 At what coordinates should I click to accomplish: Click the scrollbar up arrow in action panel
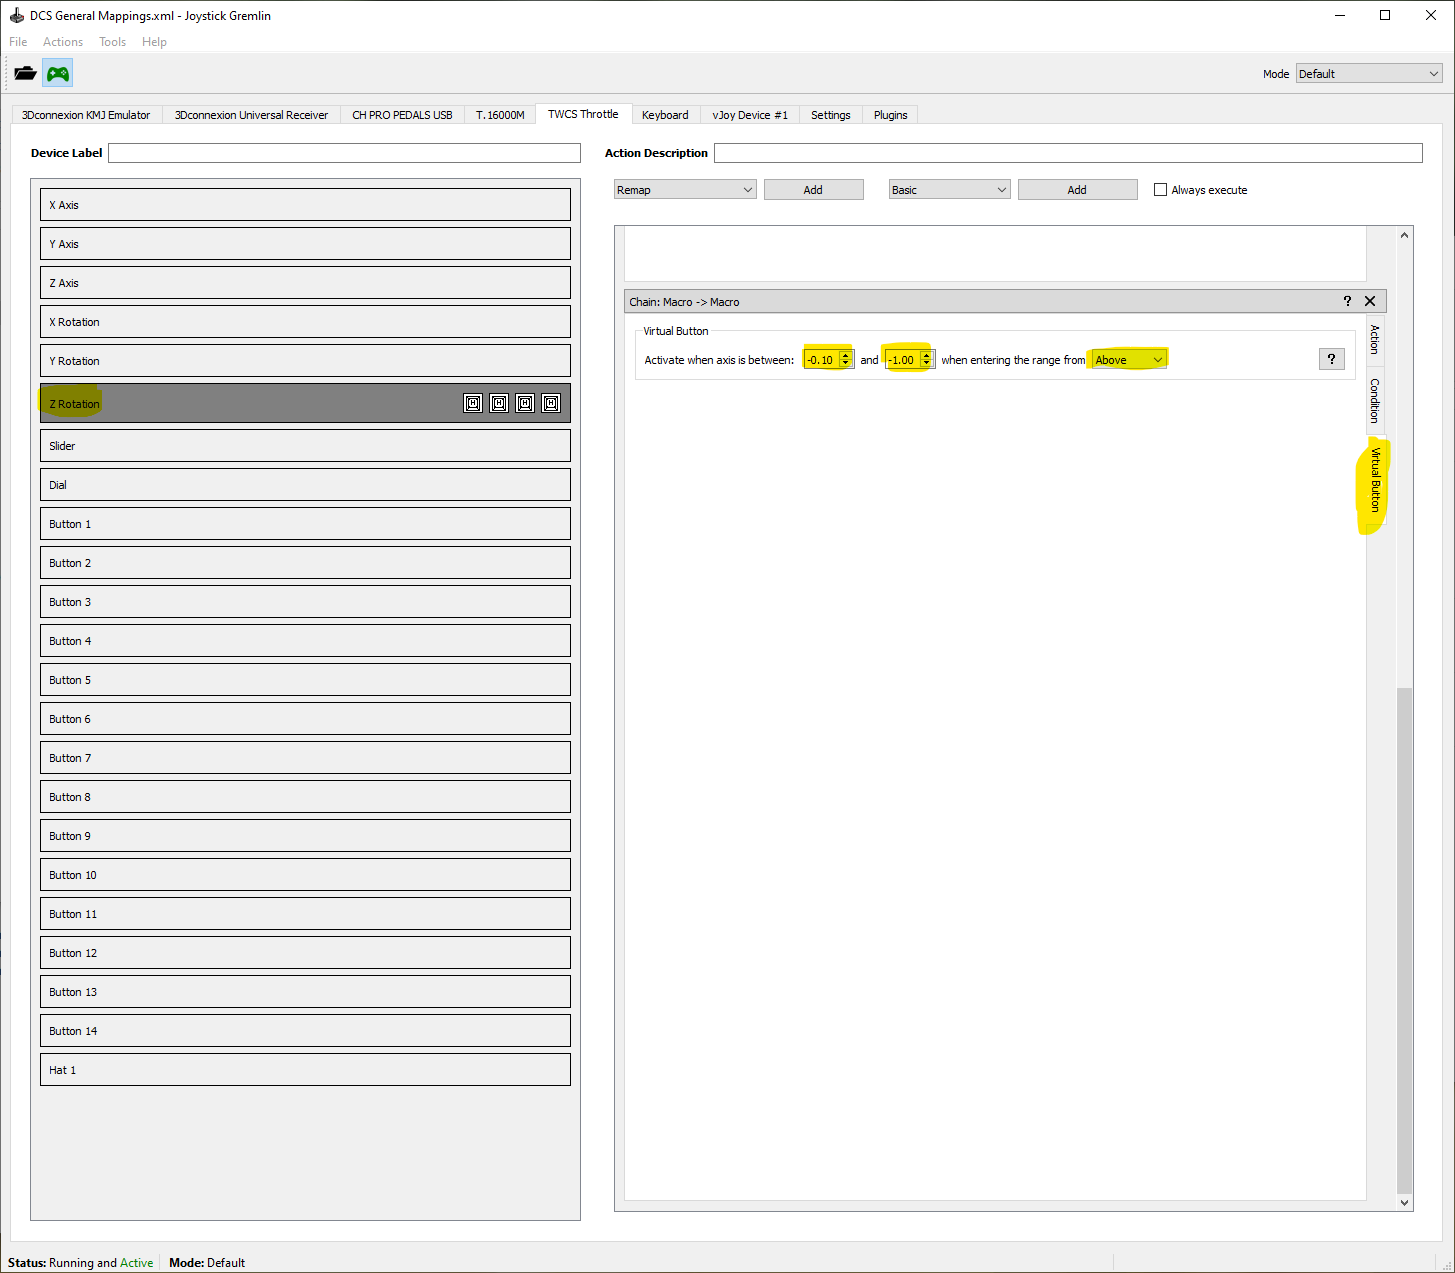point(1405,235)
